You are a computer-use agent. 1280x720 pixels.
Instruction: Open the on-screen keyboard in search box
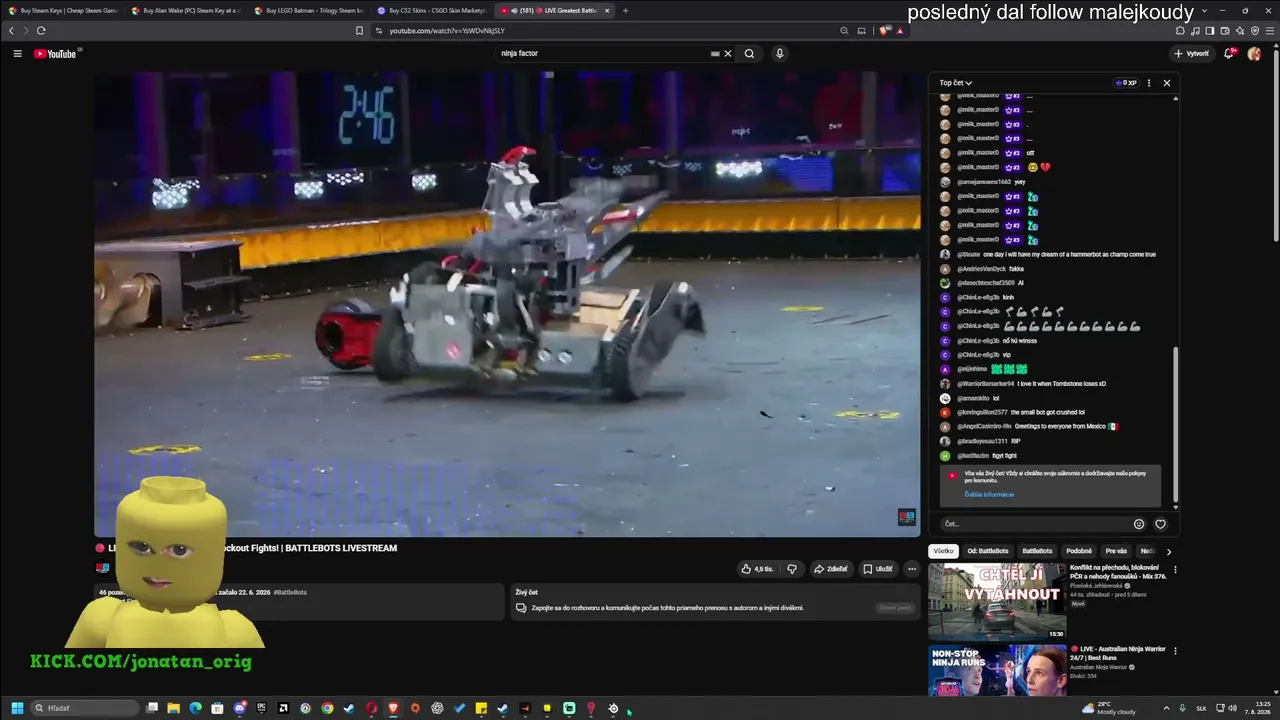pos(715,54)
